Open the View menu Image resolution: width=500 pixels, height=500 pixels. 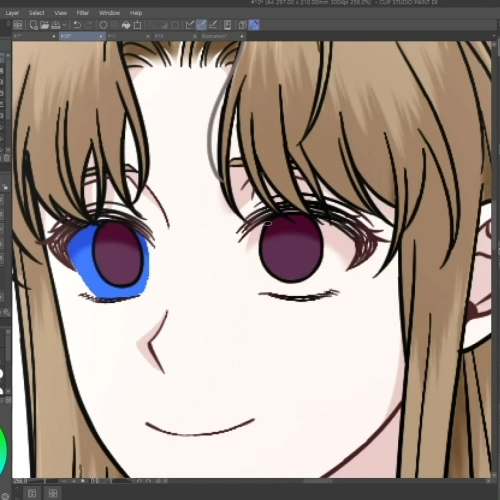coord(60,13)
